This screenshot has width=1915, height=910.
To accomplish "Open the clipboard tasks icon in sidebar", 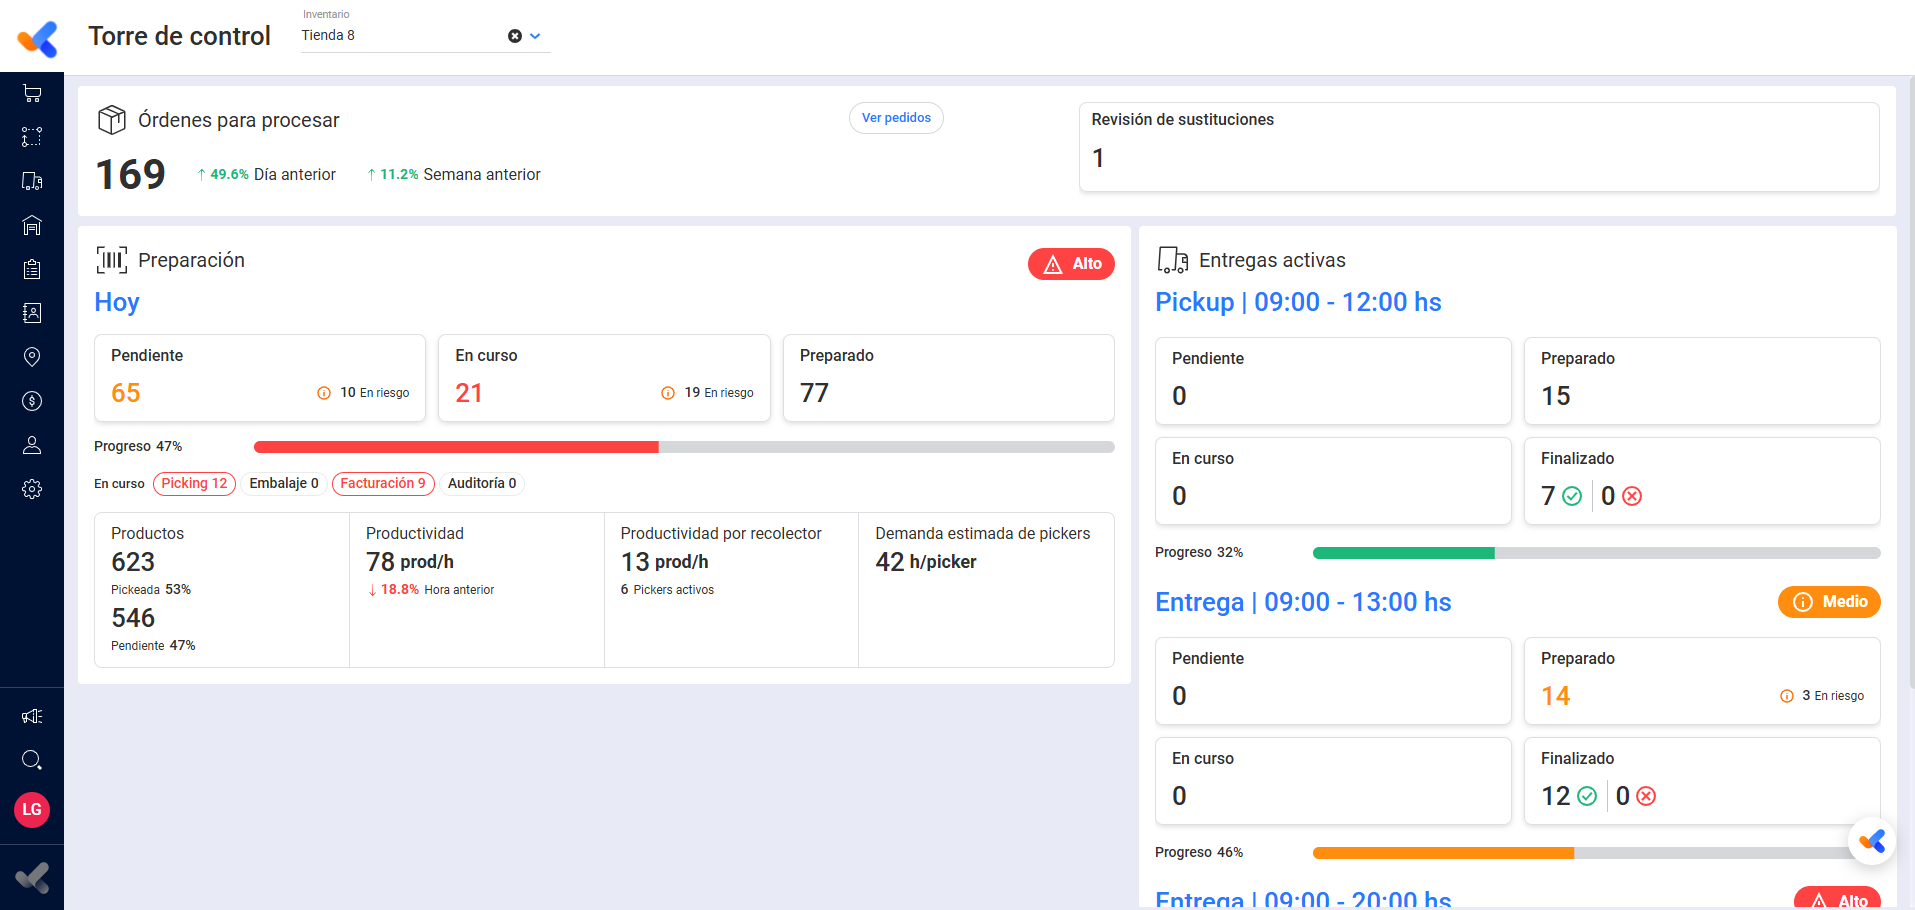I will (x=32, y=269).
